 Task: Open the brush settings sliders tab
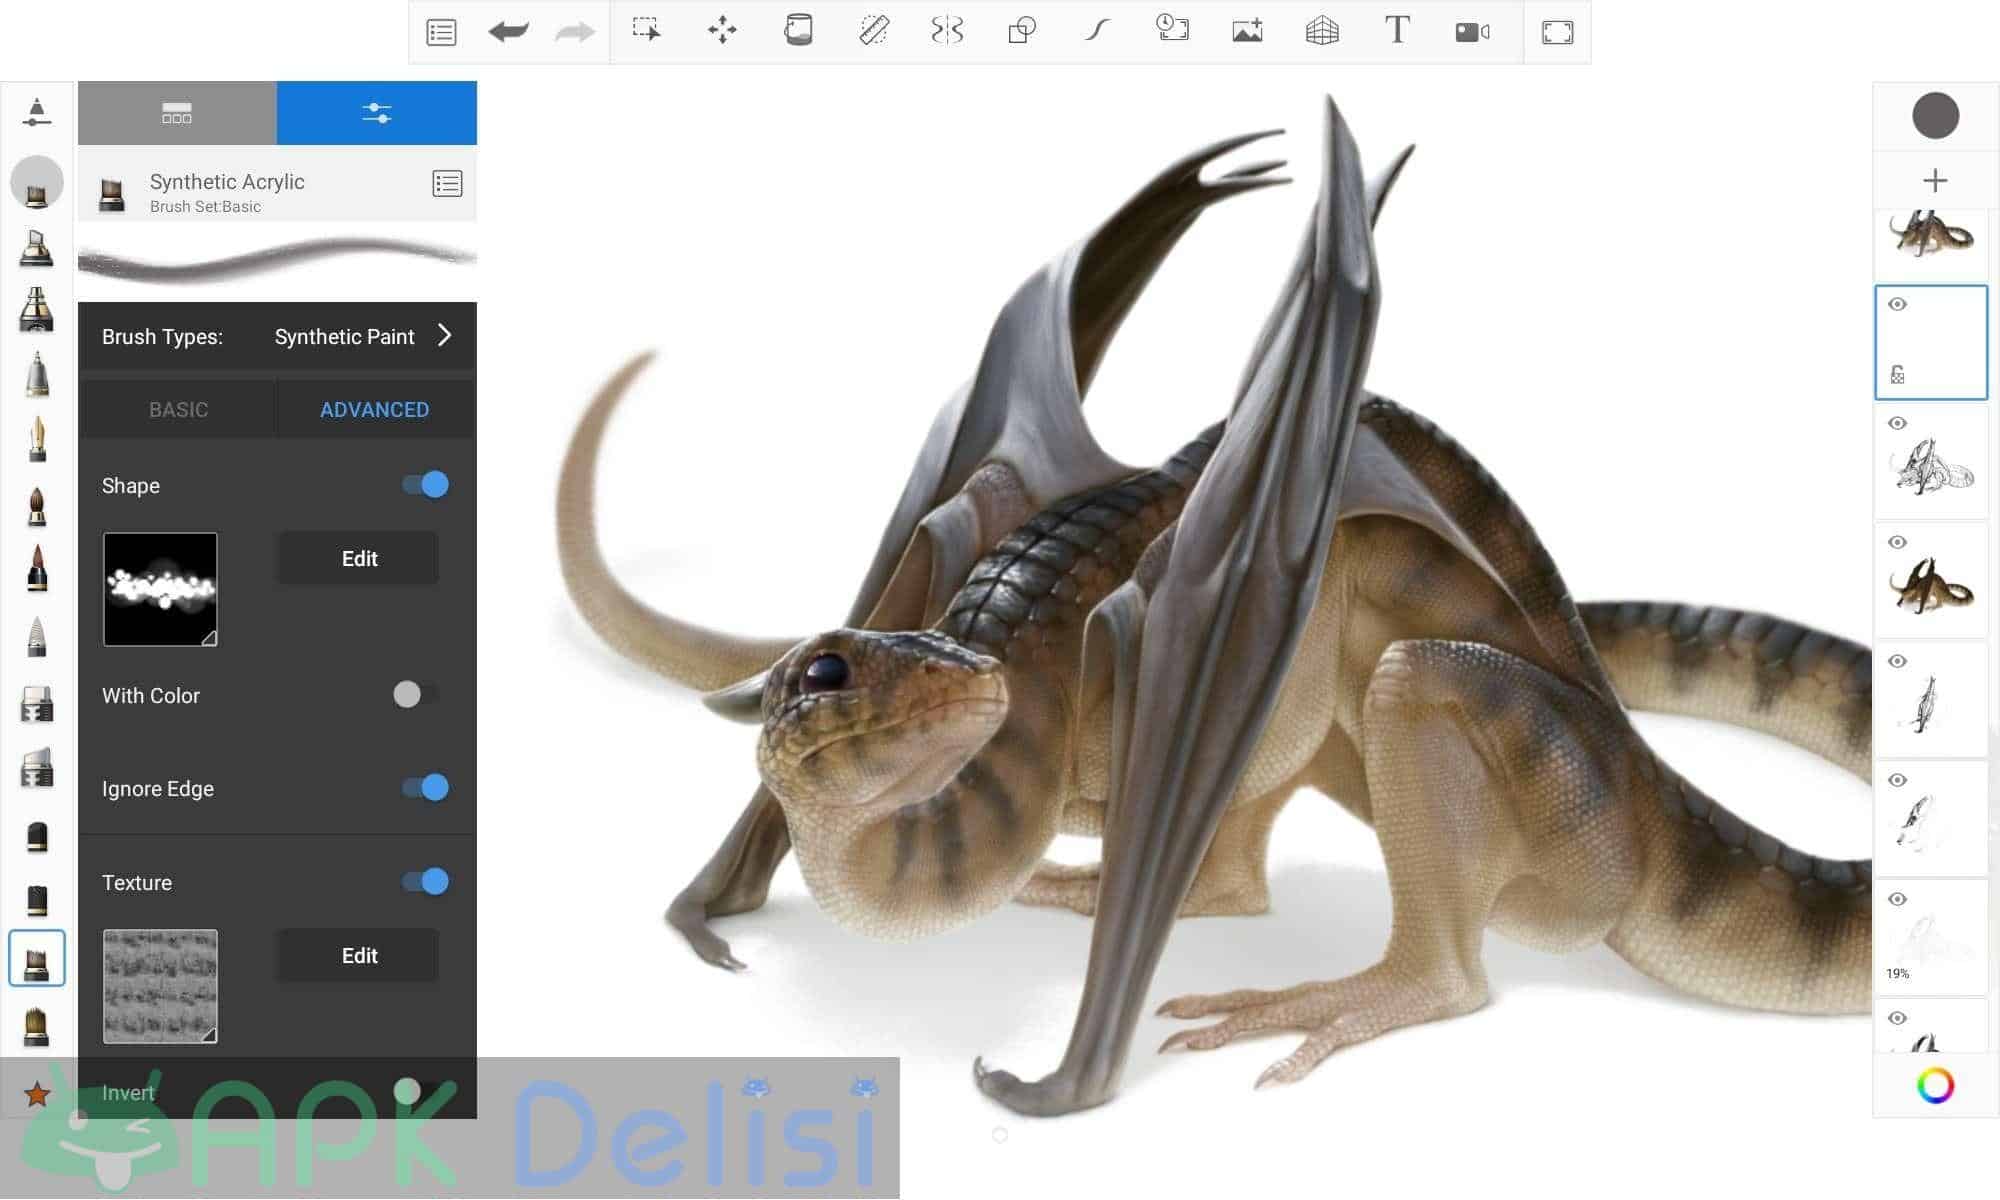377,113
